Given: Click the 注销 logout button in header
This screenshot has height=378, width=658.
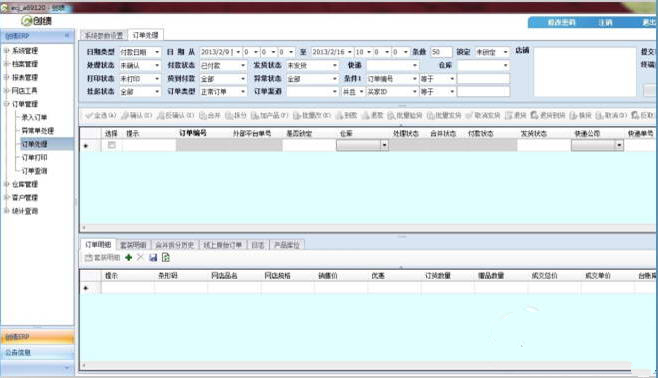Looking at the screenshot, I should coord(605,23).
